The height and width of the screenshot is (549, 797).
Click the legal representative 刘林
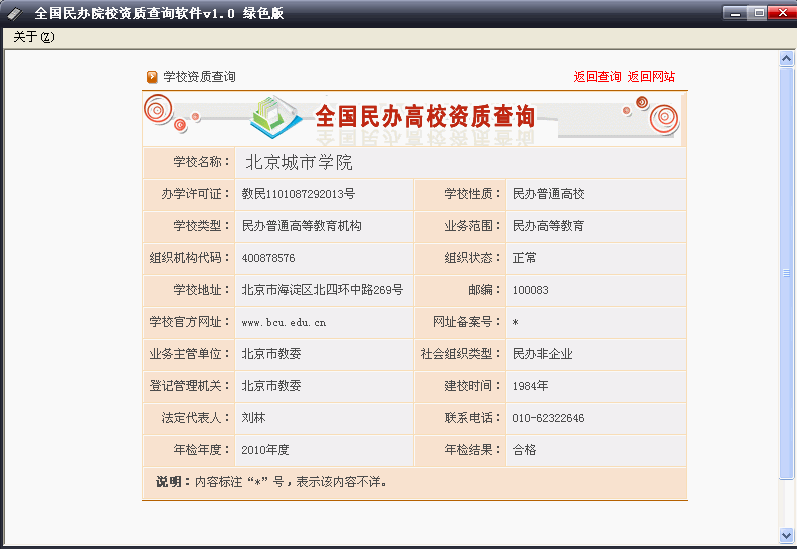tap(253, 418)
